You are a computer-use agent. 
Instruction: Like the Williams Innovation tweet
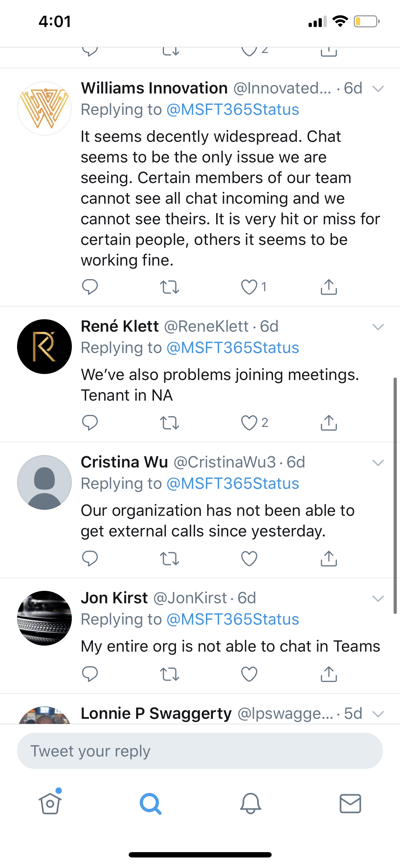(249, 287)
